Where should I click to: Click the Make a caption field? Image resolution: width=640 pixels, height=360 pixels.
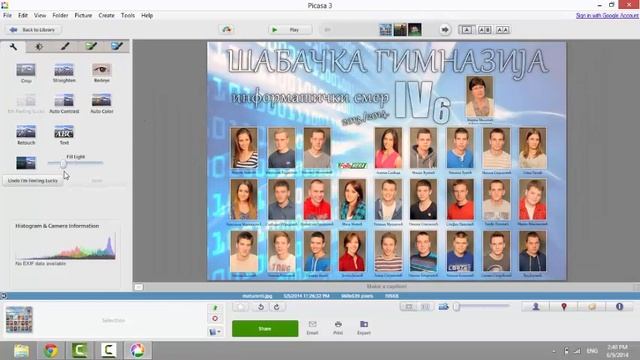coord(386,287)
